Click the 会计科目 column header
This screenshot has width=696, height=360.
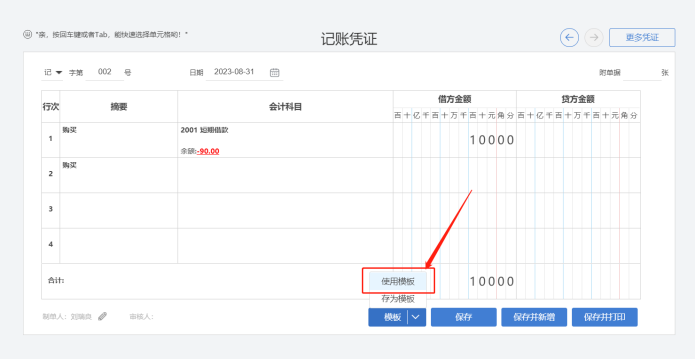285,107
